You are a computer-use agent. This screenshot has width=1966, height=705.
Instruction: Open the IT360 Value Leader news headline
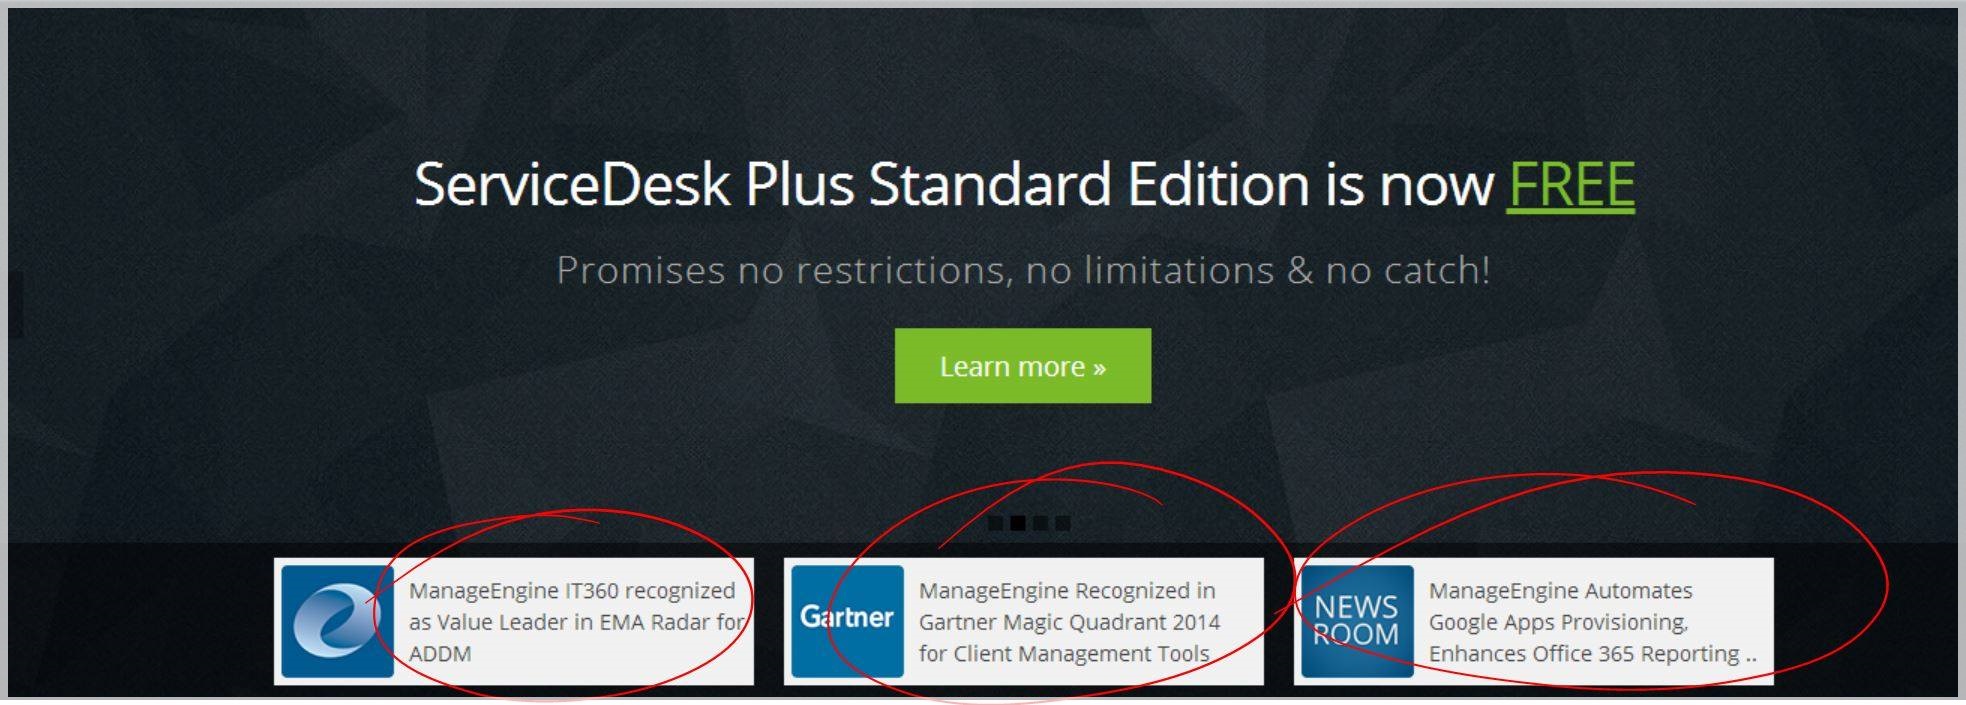[x=577, y=621]
